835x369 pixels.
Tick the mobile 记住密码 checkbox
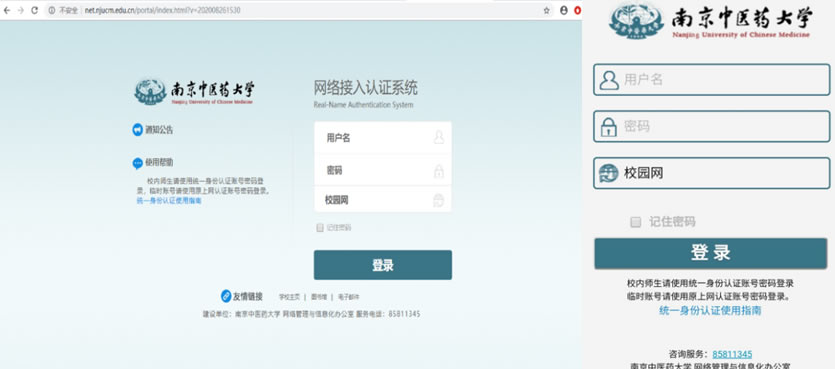pyautogui.click(x=635, y=222)
